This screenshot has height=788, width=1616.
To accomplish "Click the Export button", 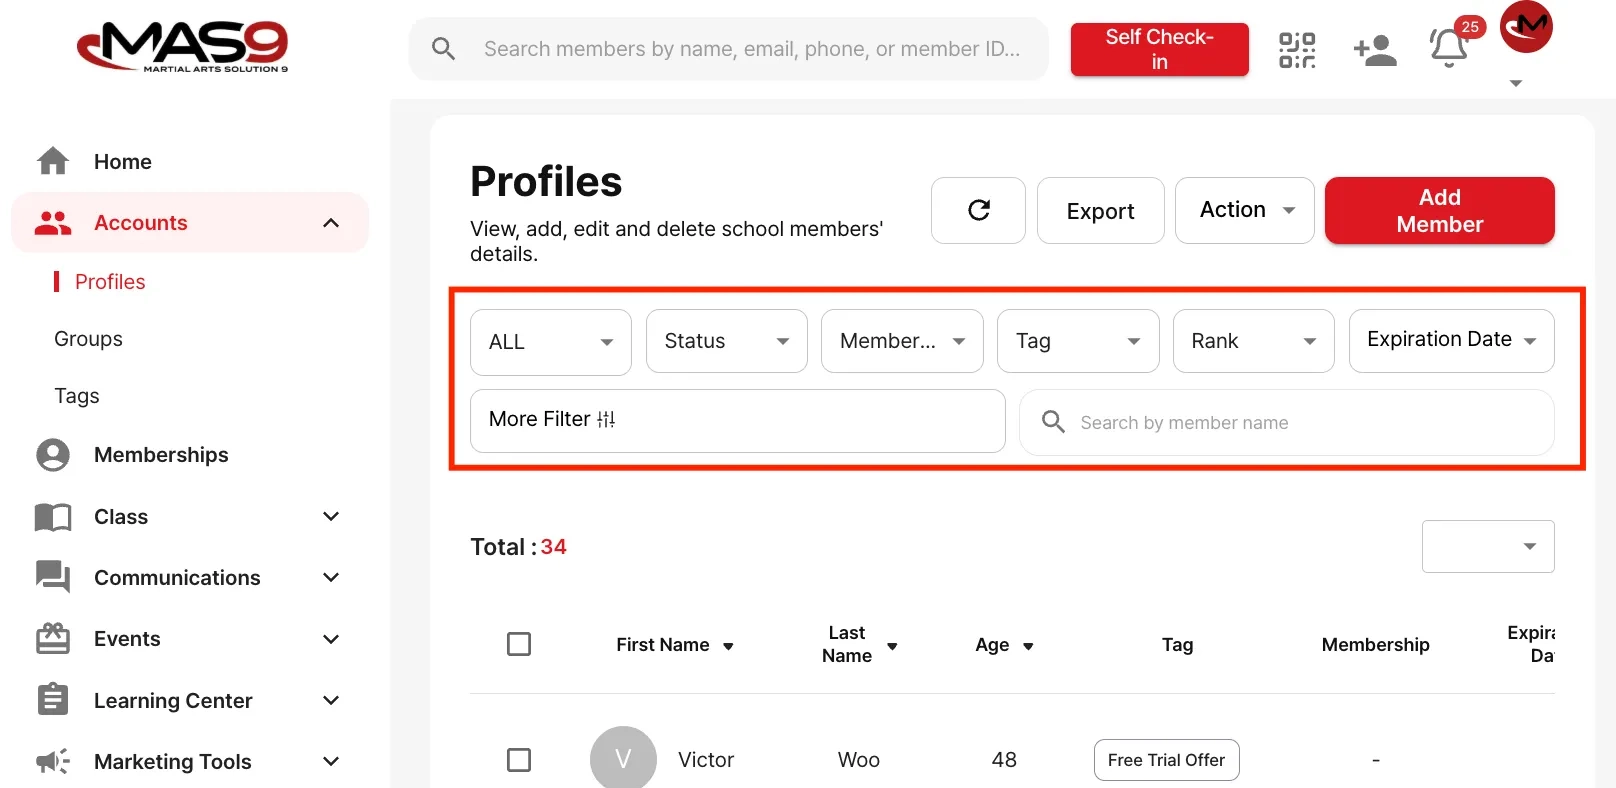I will click(x=1100, y=210).
